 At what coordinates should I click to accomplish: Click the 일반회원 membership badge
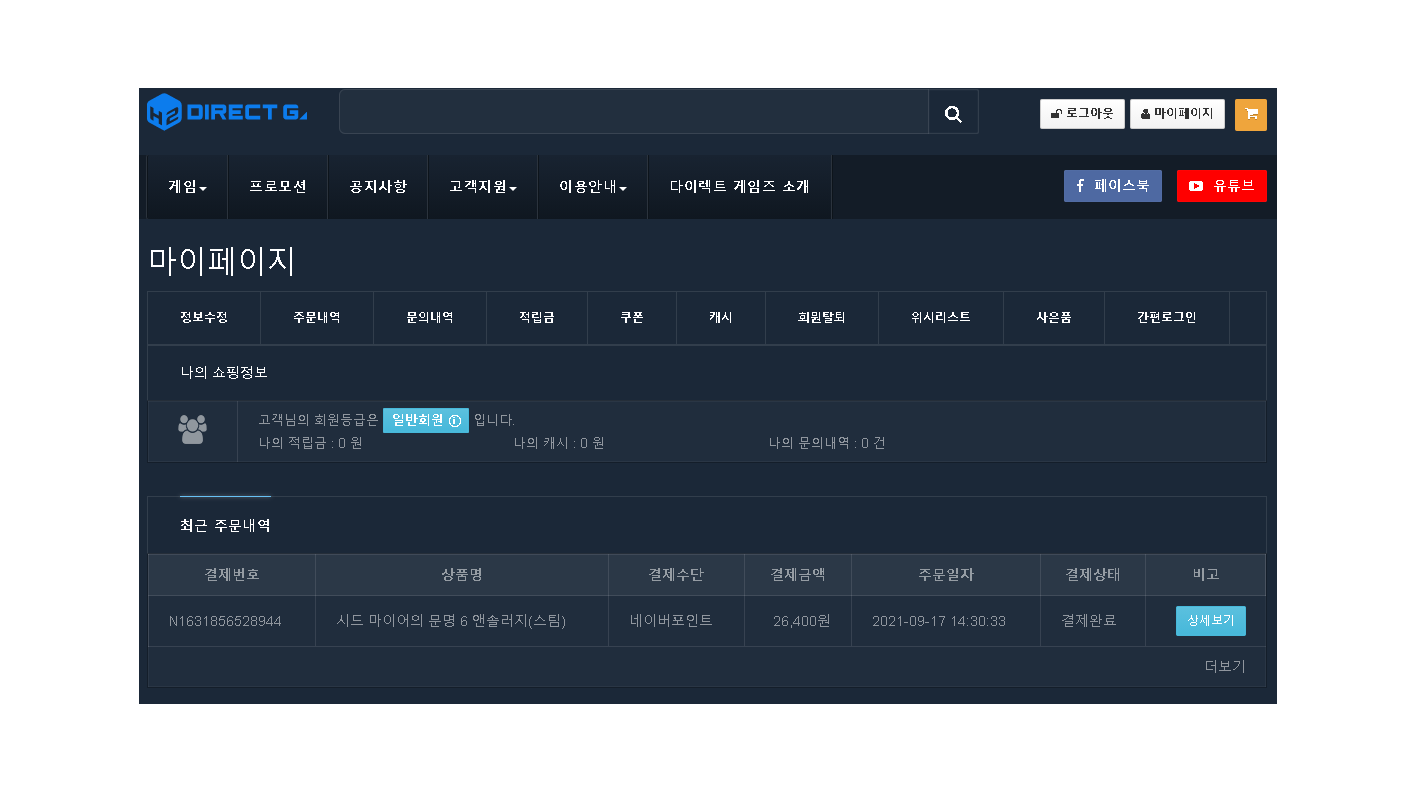426,421
